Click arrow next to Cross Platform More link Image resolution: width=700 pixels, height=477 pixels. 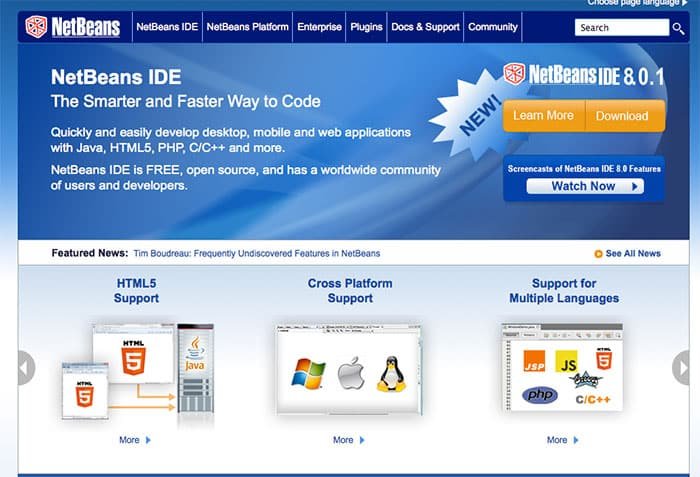point(362,440)
